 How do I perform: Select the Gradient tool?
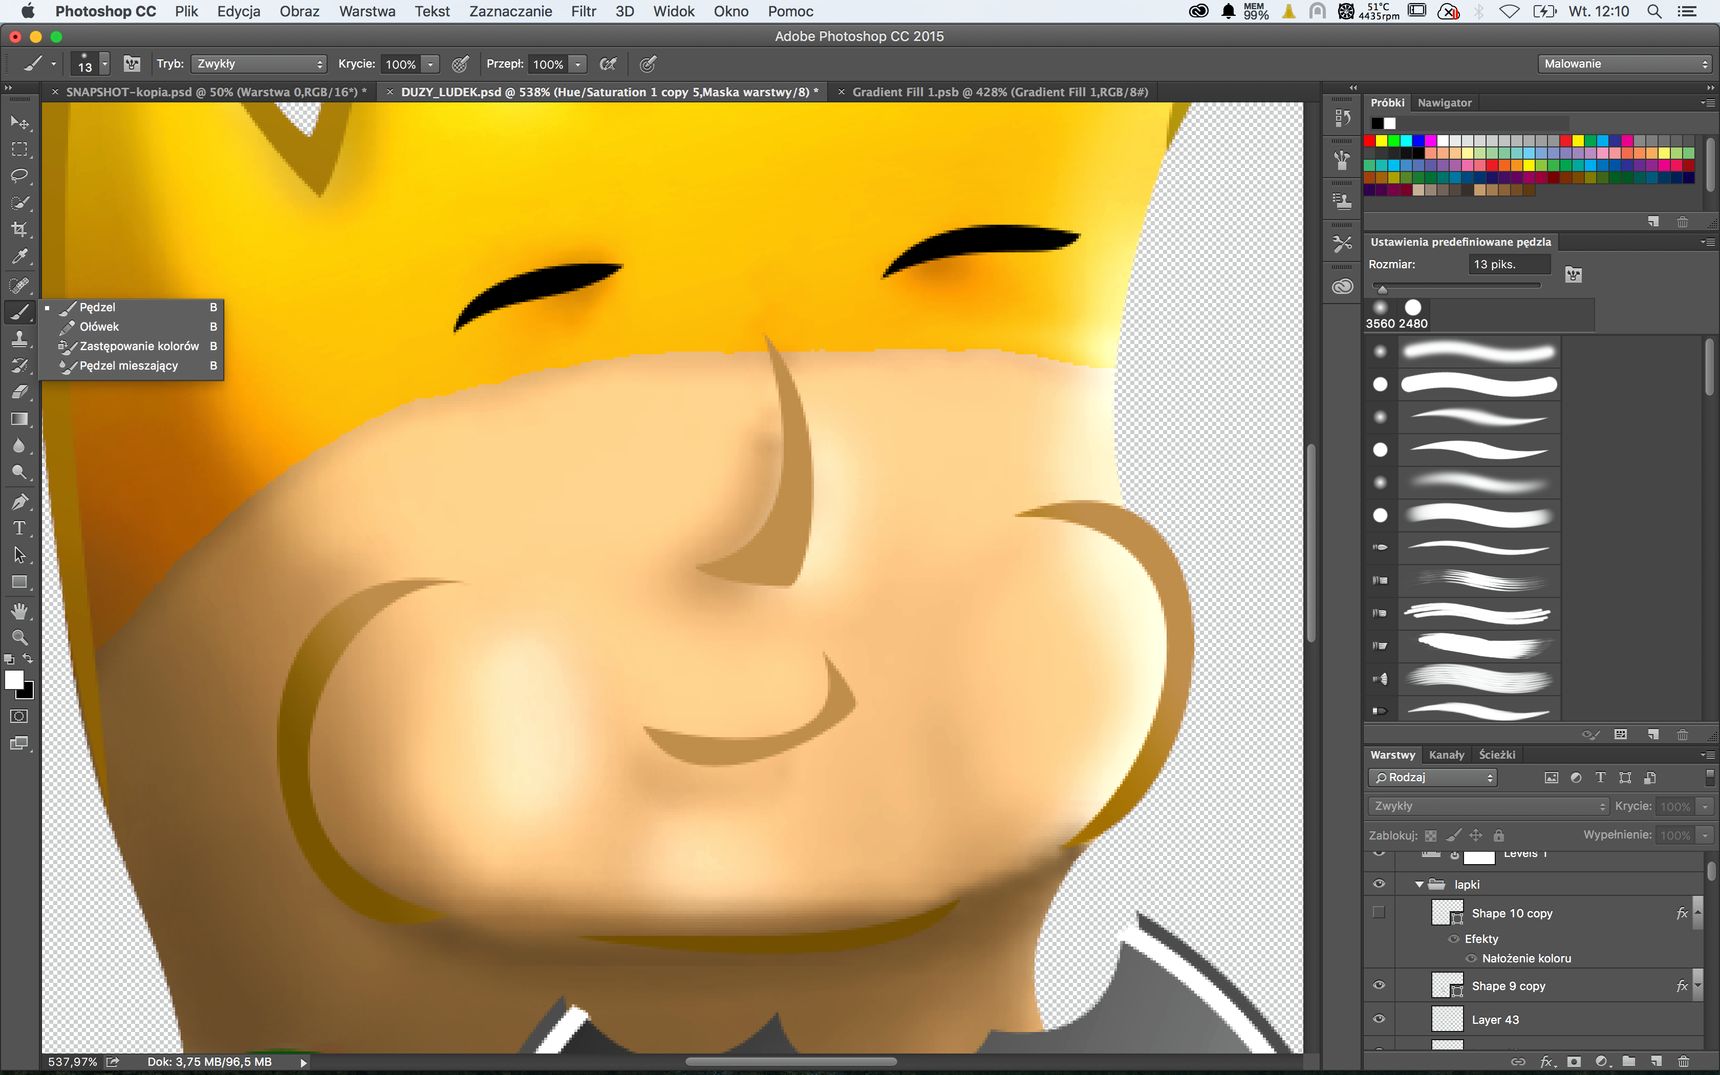click(x=20, y=420)
